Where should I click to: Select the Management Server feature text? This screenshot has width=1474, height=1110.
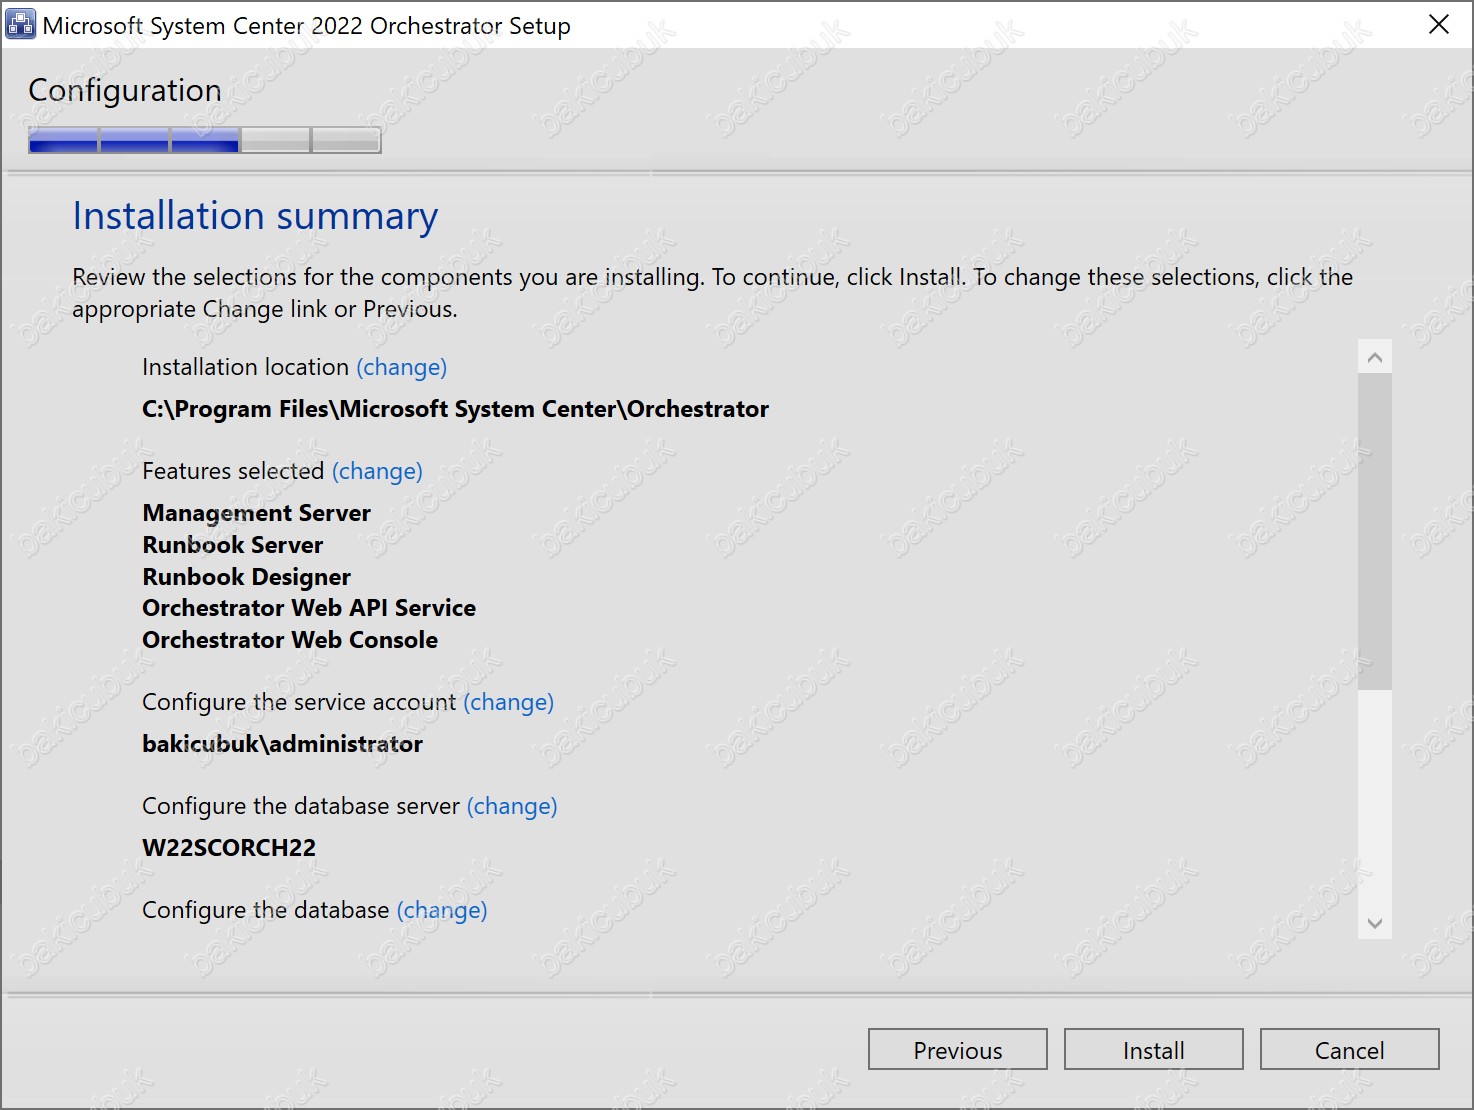[256, 513]
